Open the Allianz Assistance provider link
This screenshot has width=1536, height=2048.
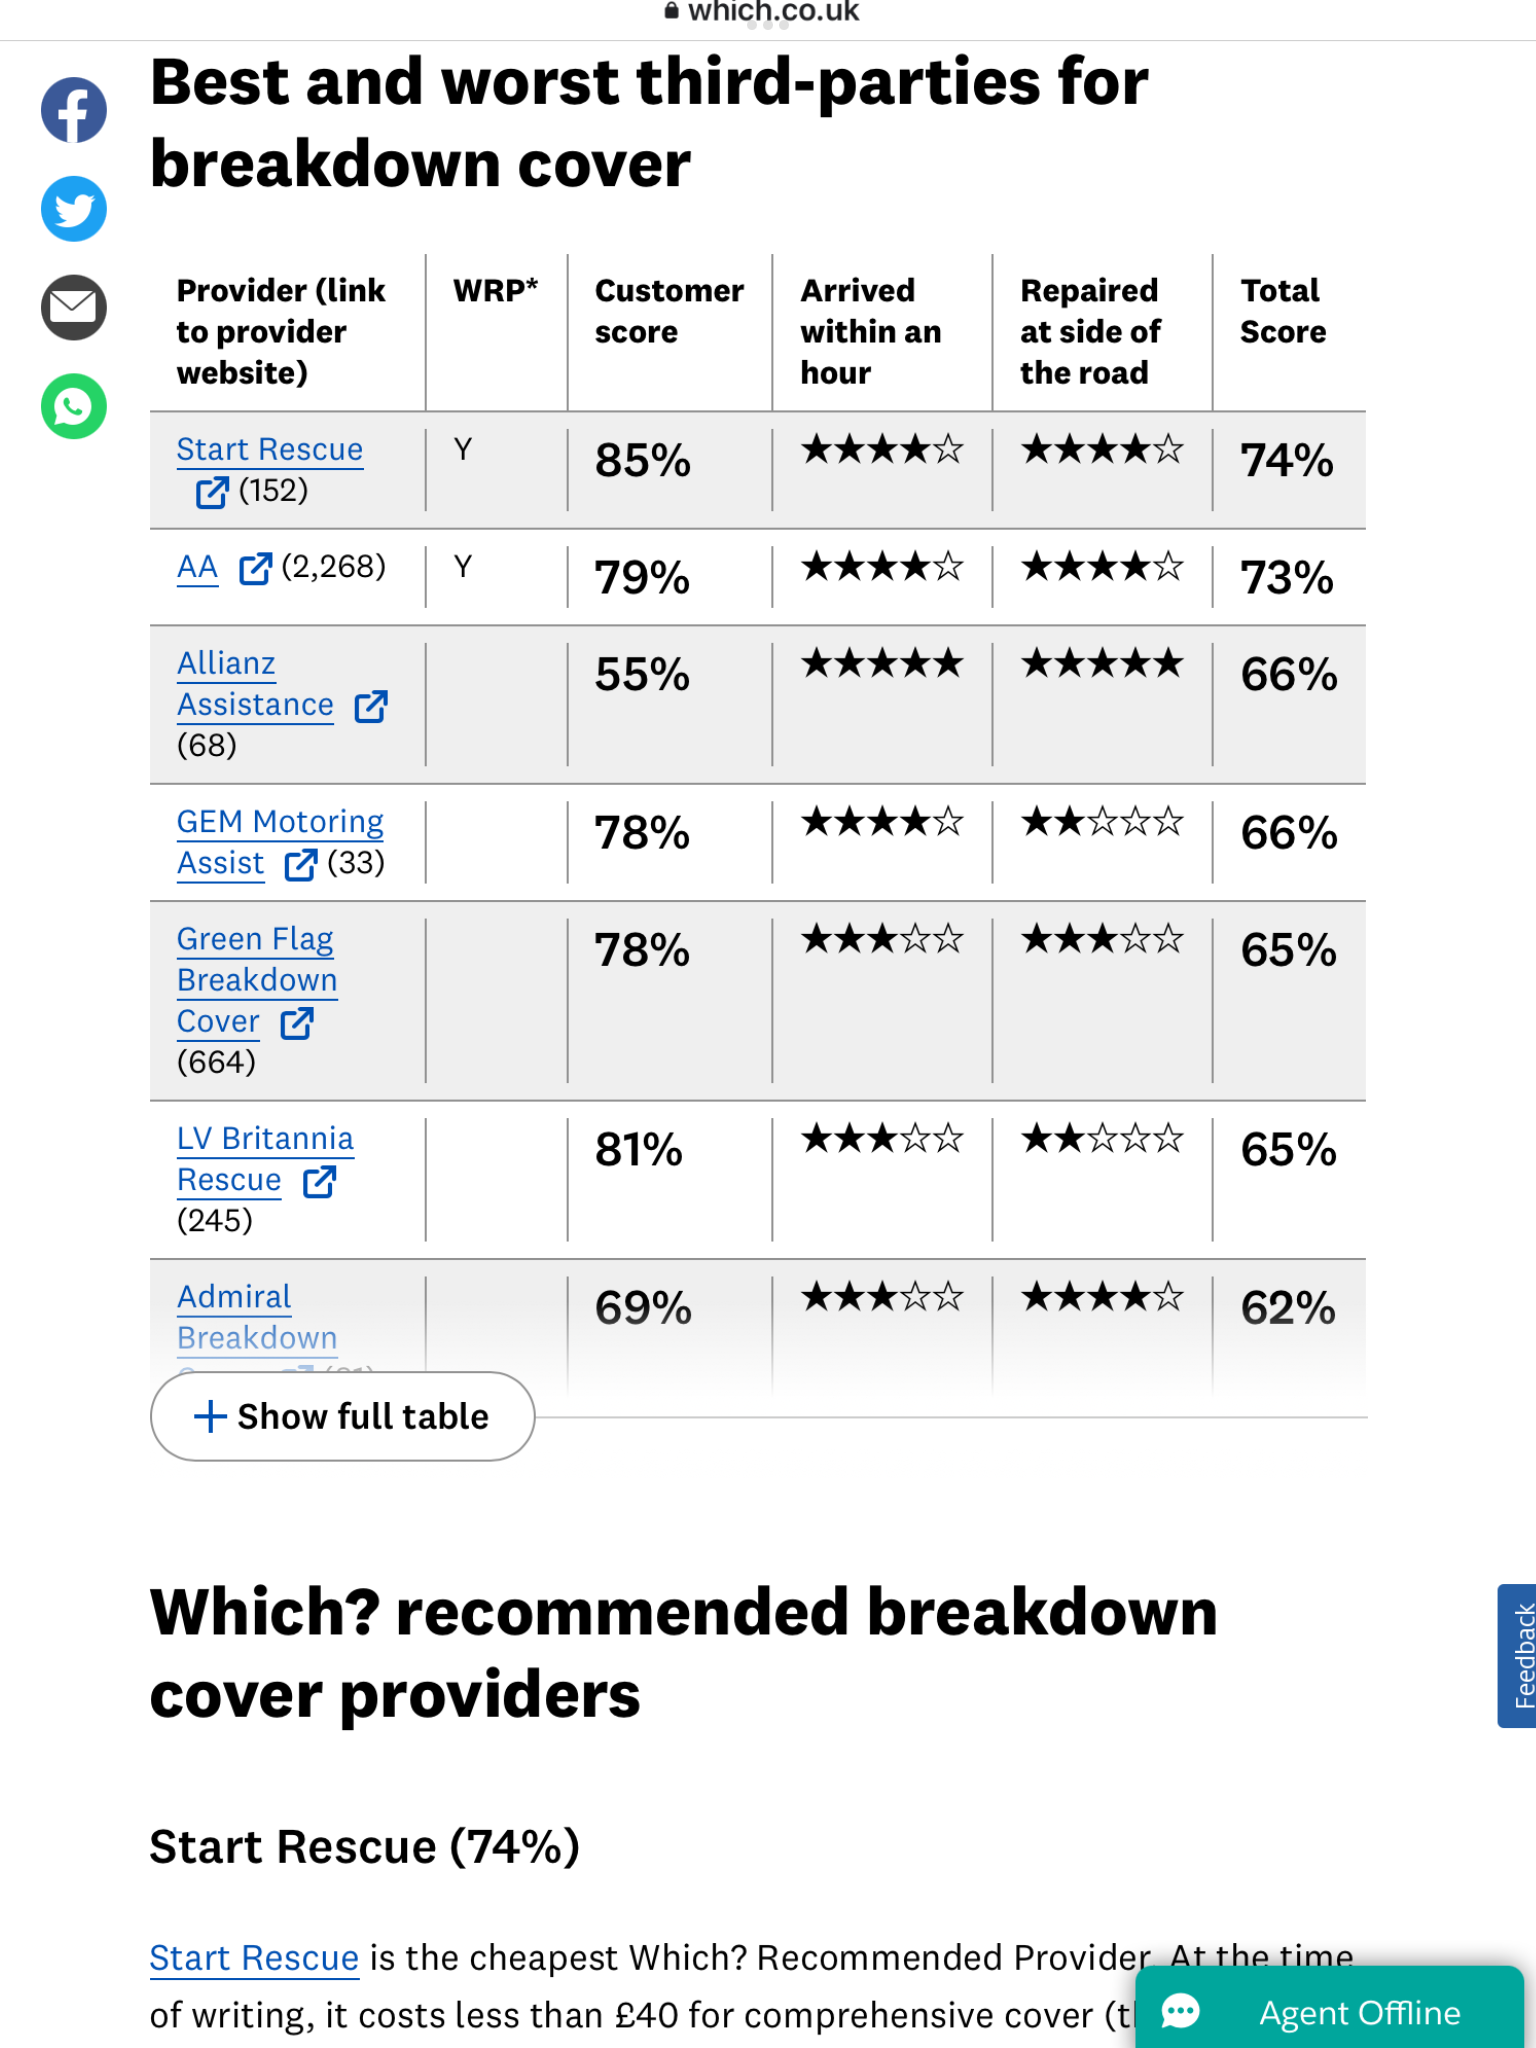point(255,685)
